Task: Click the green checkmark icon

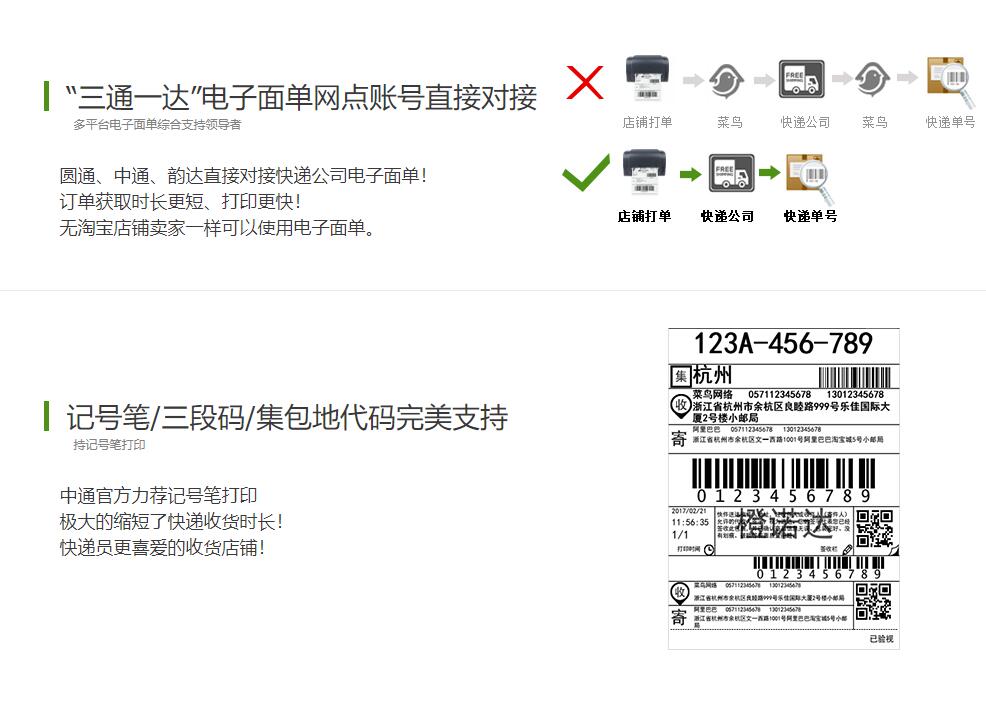Action: 585,172
